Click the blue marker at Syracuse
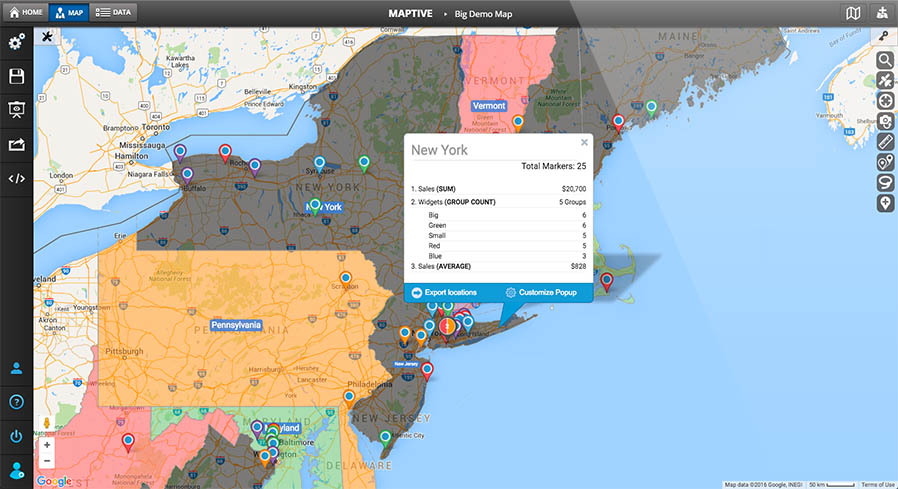This screenshot has width=898, height=489. (x=320, y=164)
